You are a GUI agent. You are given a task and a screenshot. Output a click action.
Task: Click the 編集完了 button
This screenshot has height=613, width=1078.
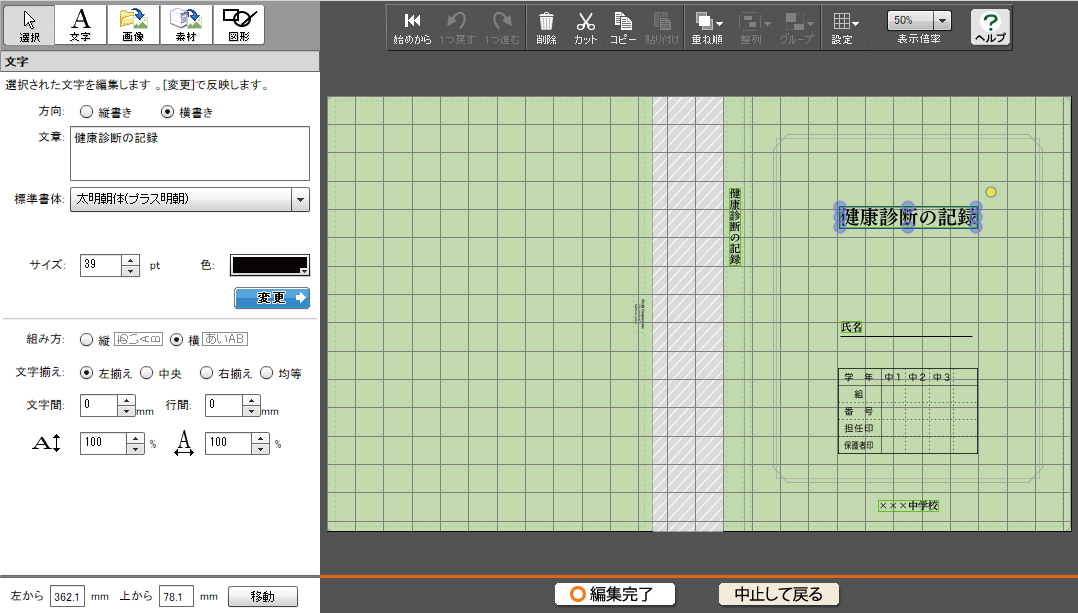pyautogui.click(x=615, y=594)
